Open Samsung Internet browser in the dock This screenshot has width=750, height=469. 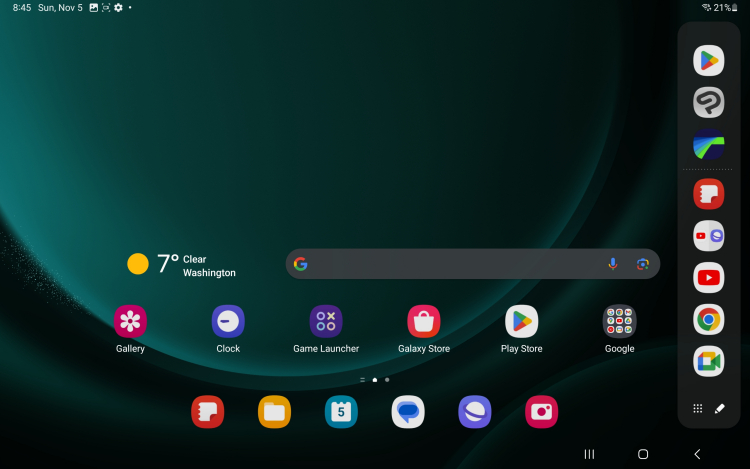[x=474, y=412]
